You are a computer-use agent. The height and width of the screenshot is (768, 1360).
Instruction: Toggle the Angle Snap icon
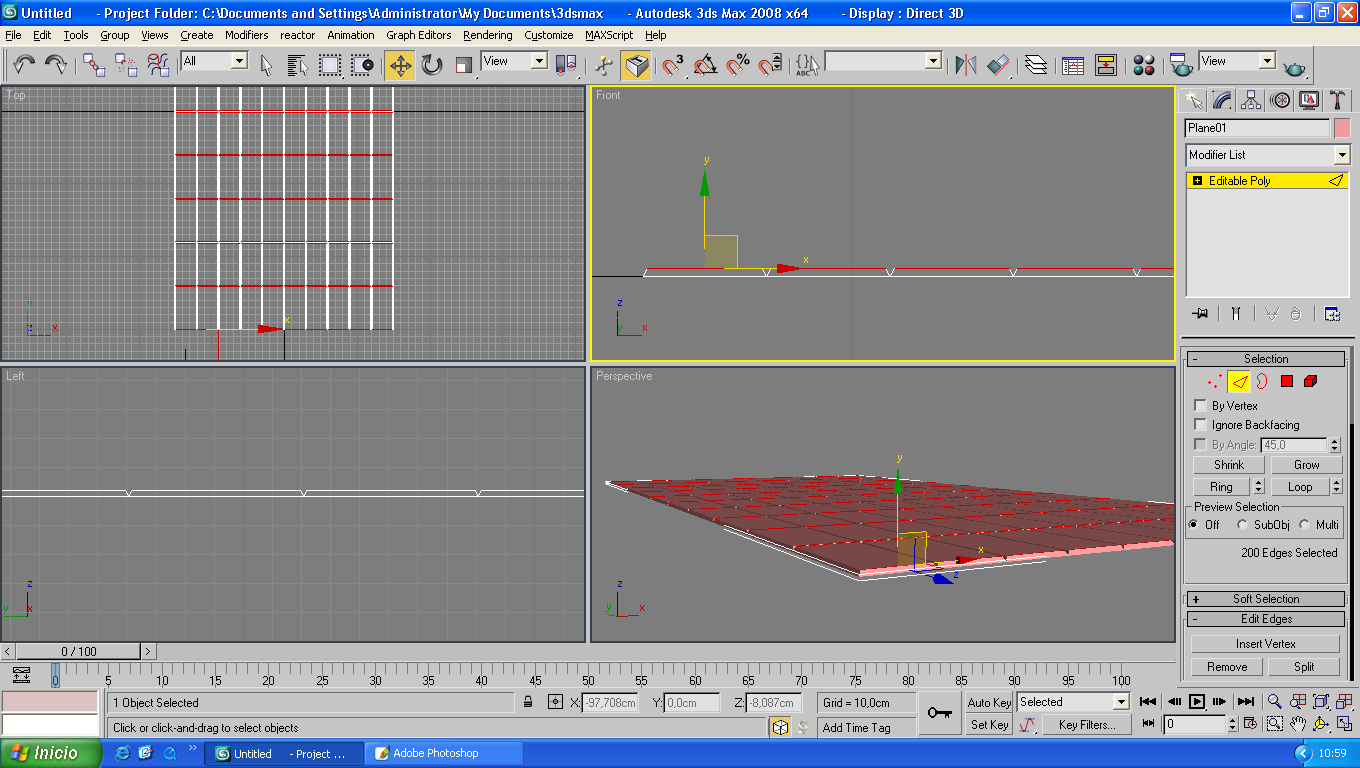coord(705,65)
